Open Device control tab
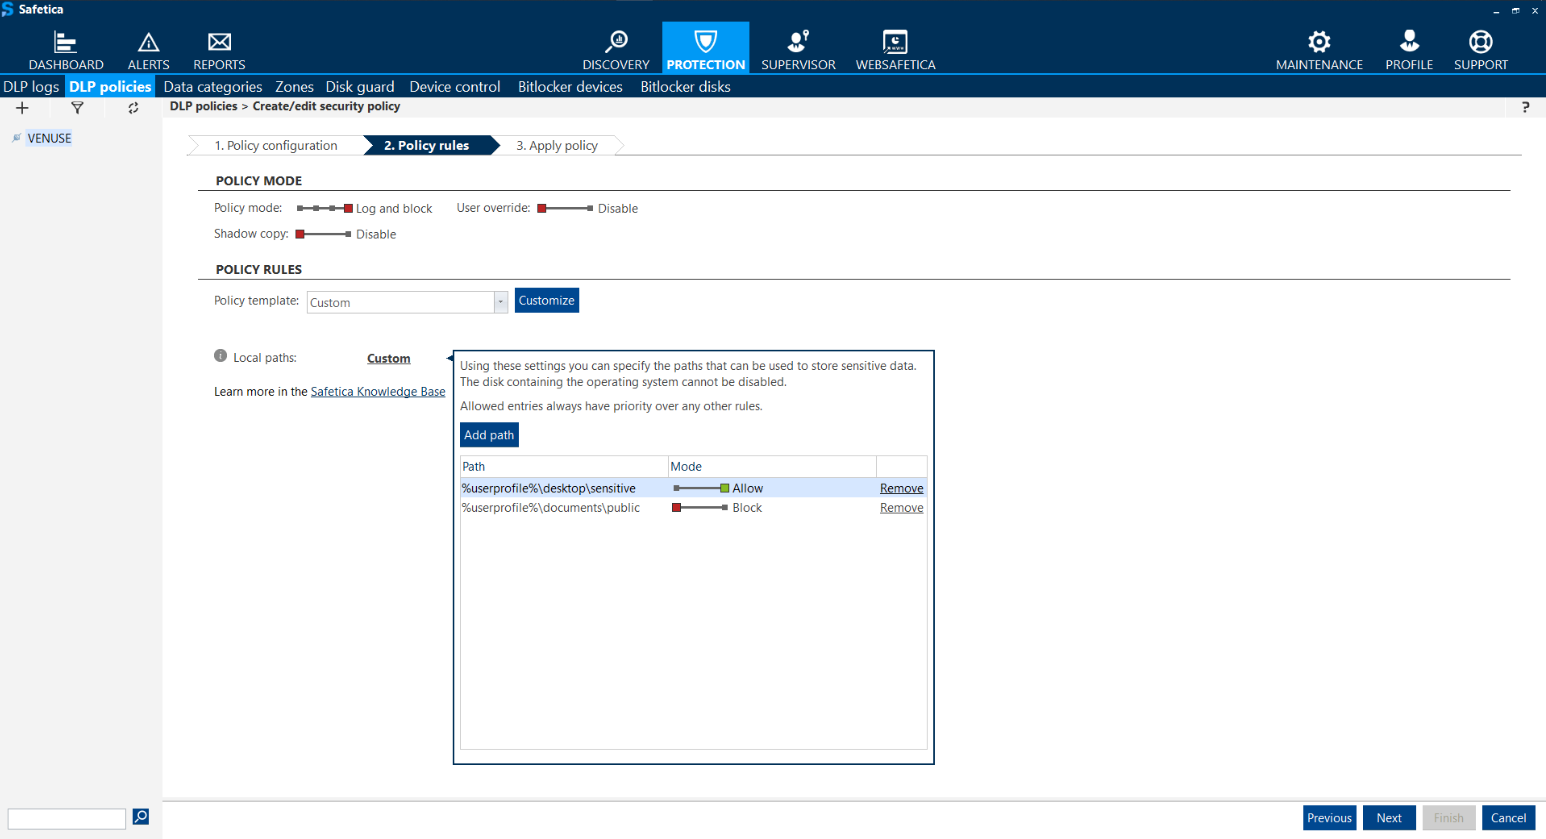This screenshot has height=839, width=1546. click(x=455, y=87)
